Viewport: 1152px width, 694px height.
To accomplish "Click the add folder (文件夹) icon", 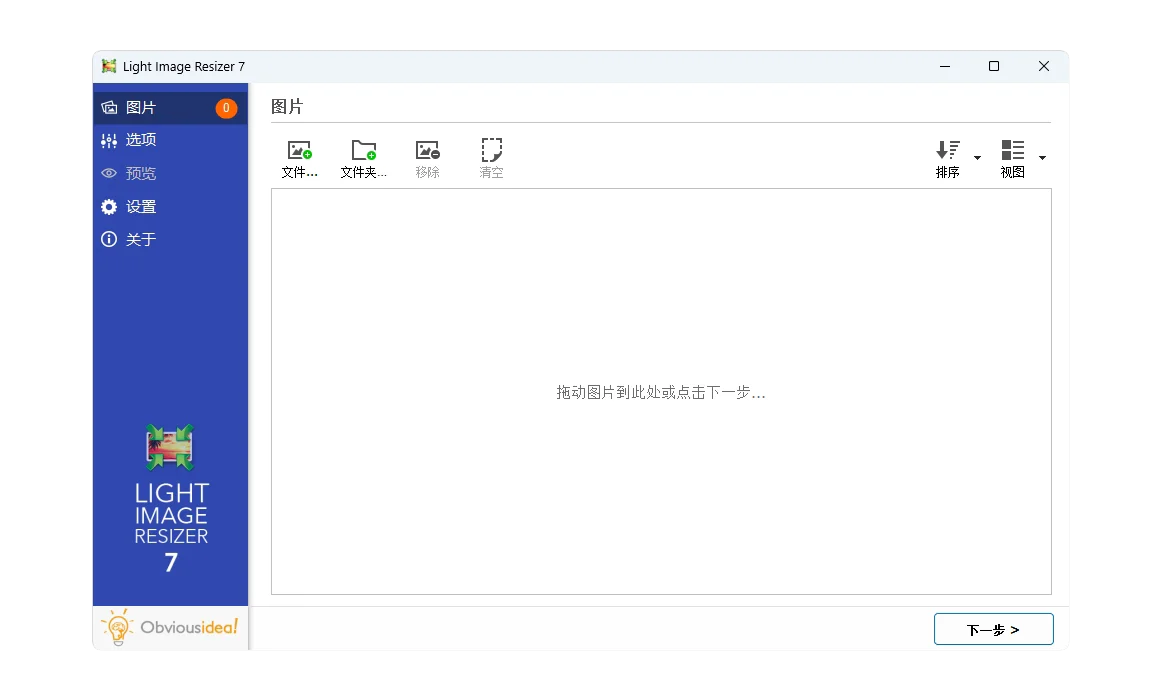I will (363, 150).
